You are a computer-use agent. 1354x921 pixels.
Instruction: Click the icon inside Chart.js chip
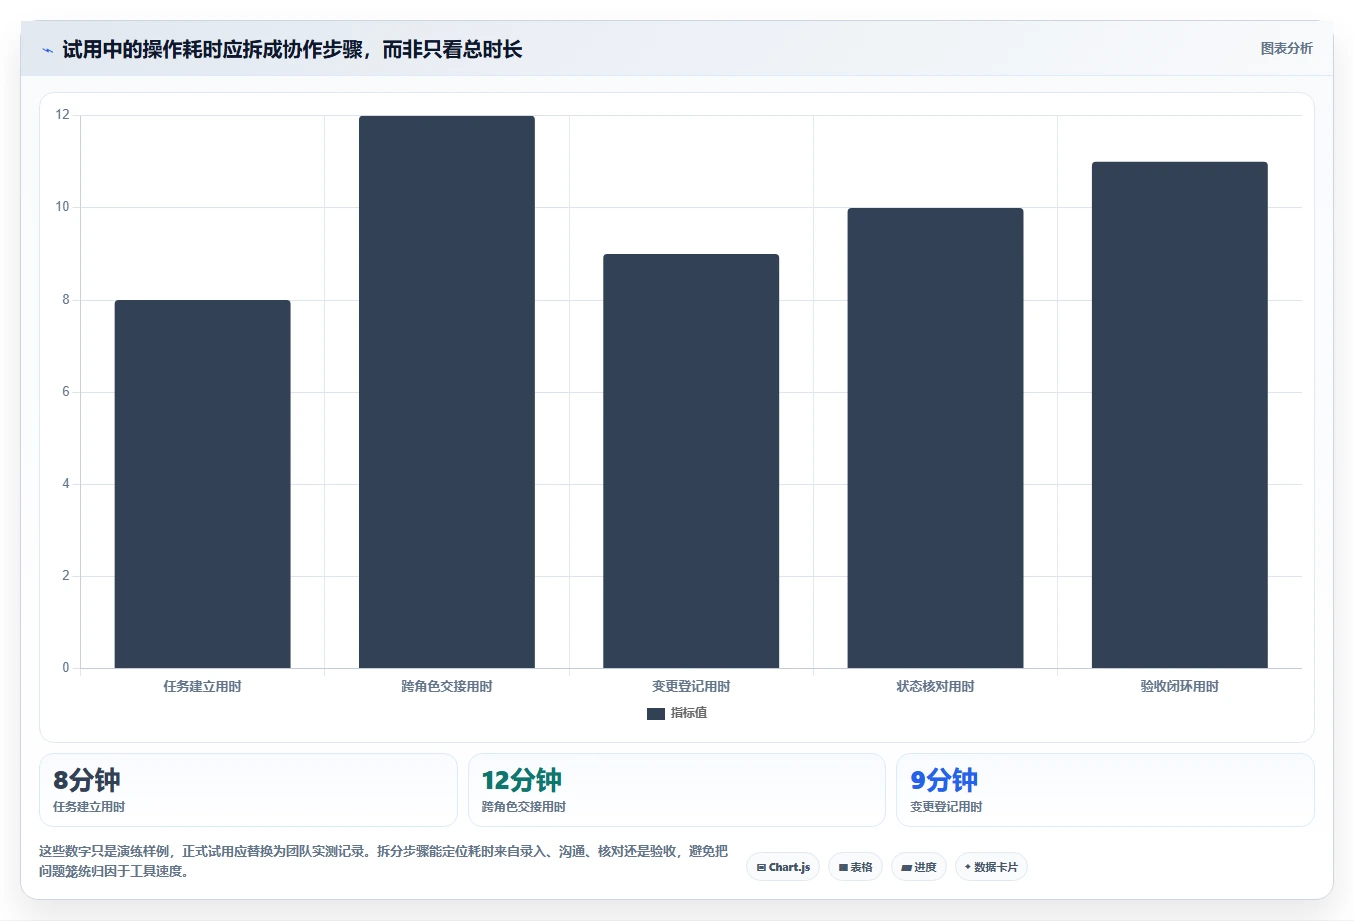tap(761, 867)
